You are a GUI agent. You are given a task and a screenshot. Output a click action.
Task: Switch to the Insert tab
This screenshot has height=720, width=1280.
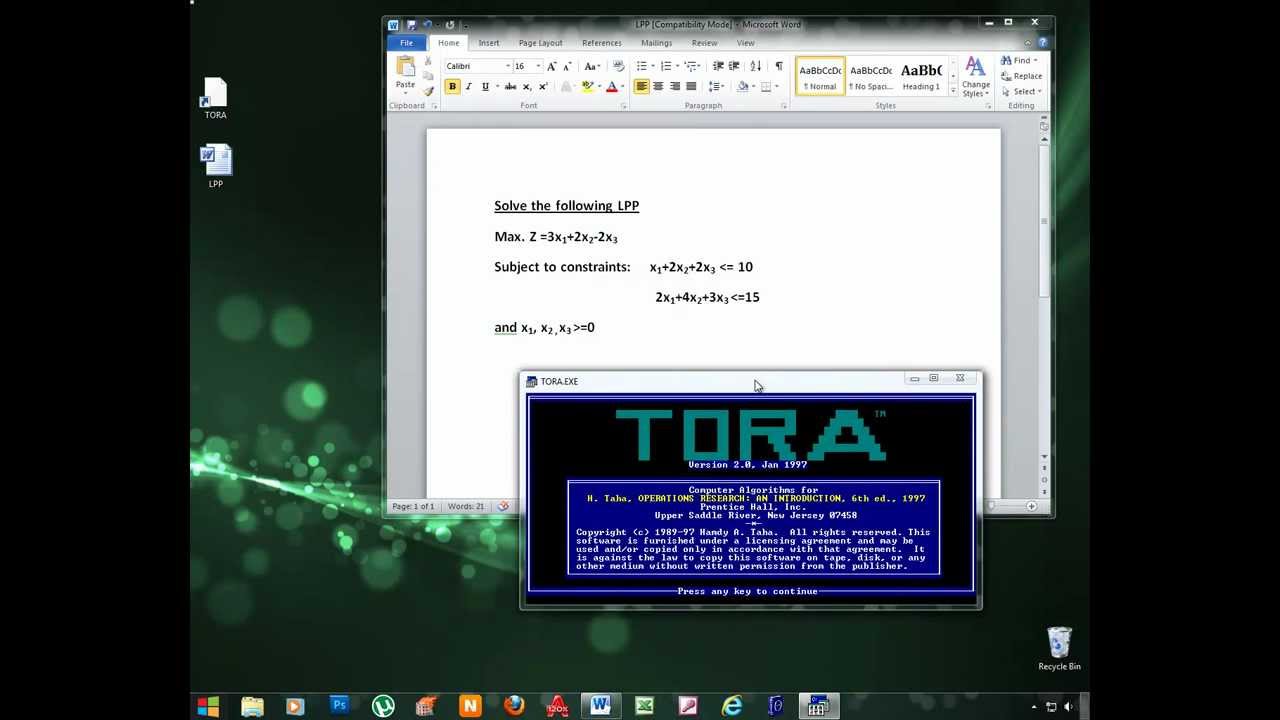pos(489,43)
